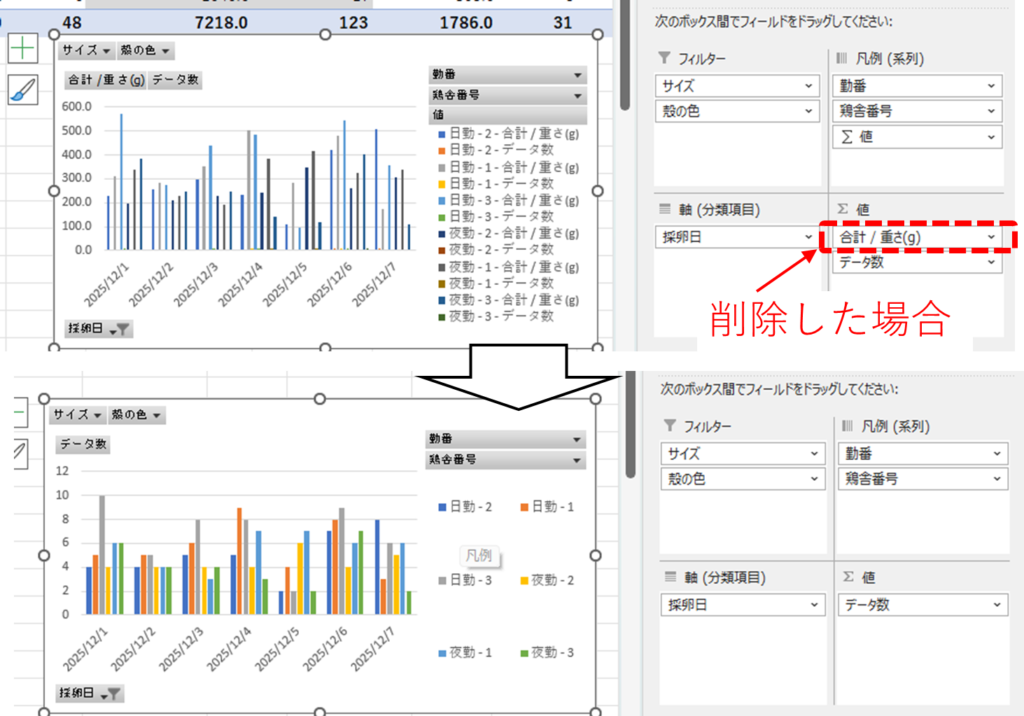Click the 合計 / 重さ(g) value button on chart
Screen dimensions: 1024x716
tap(105, 81)
